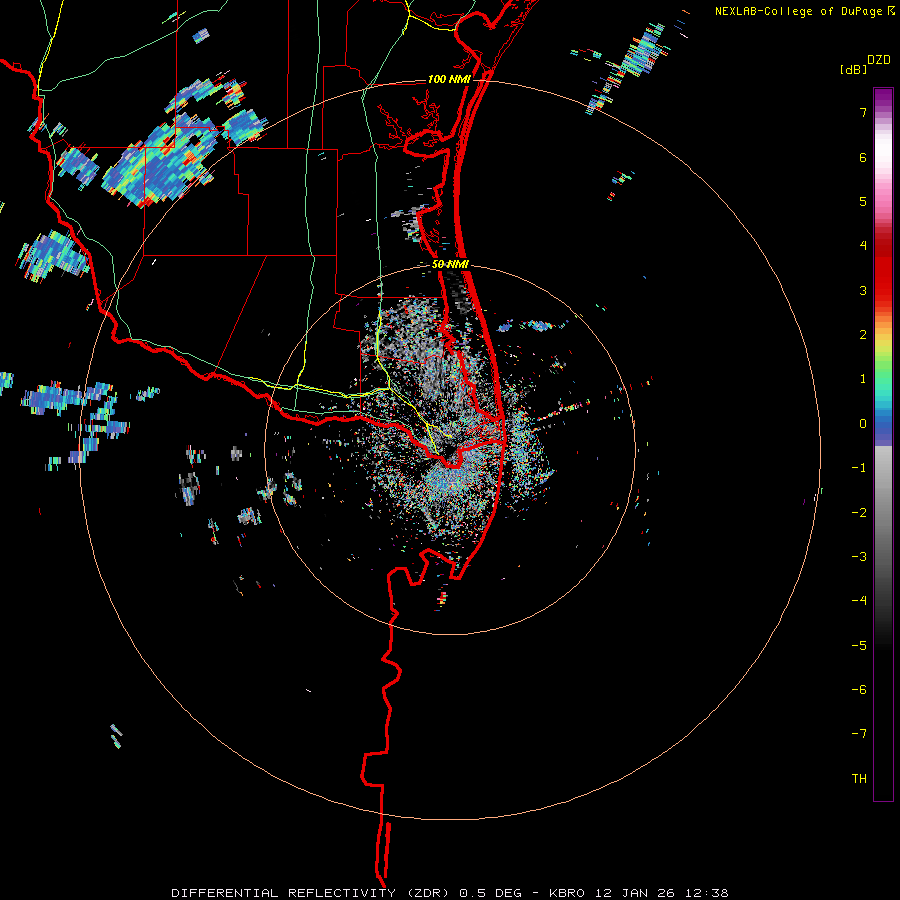Click the 3 value on the scale
Viewport: 900px width, 900px height.
[863, 290]
